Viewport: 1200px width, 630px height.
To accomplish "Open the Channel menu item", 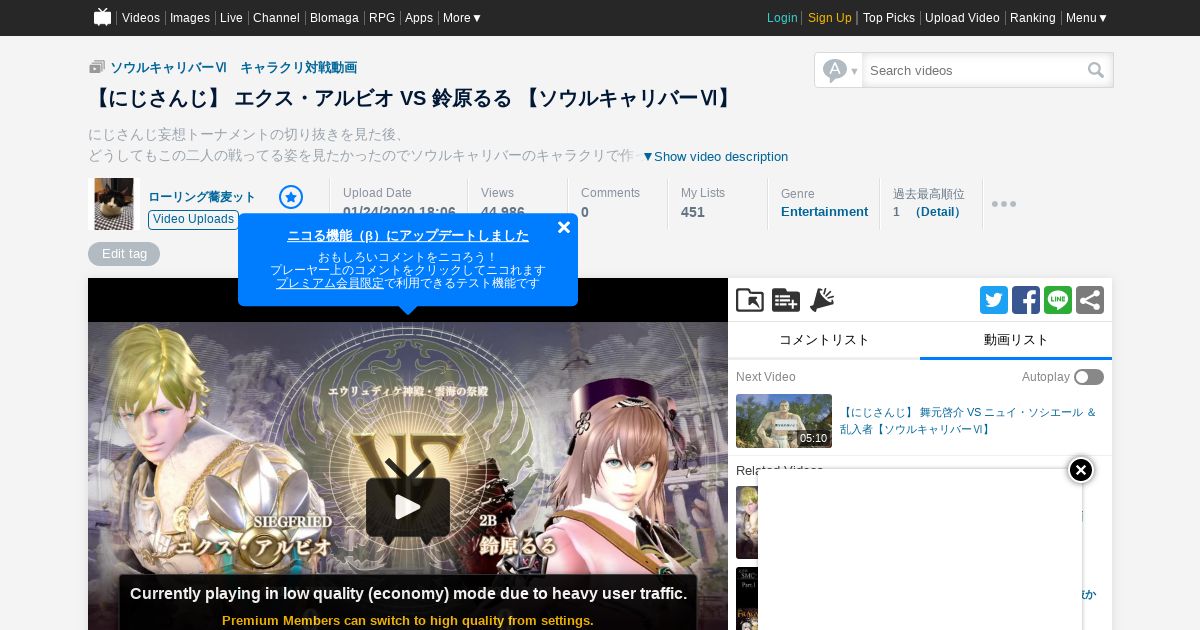I will pos(276,18).
